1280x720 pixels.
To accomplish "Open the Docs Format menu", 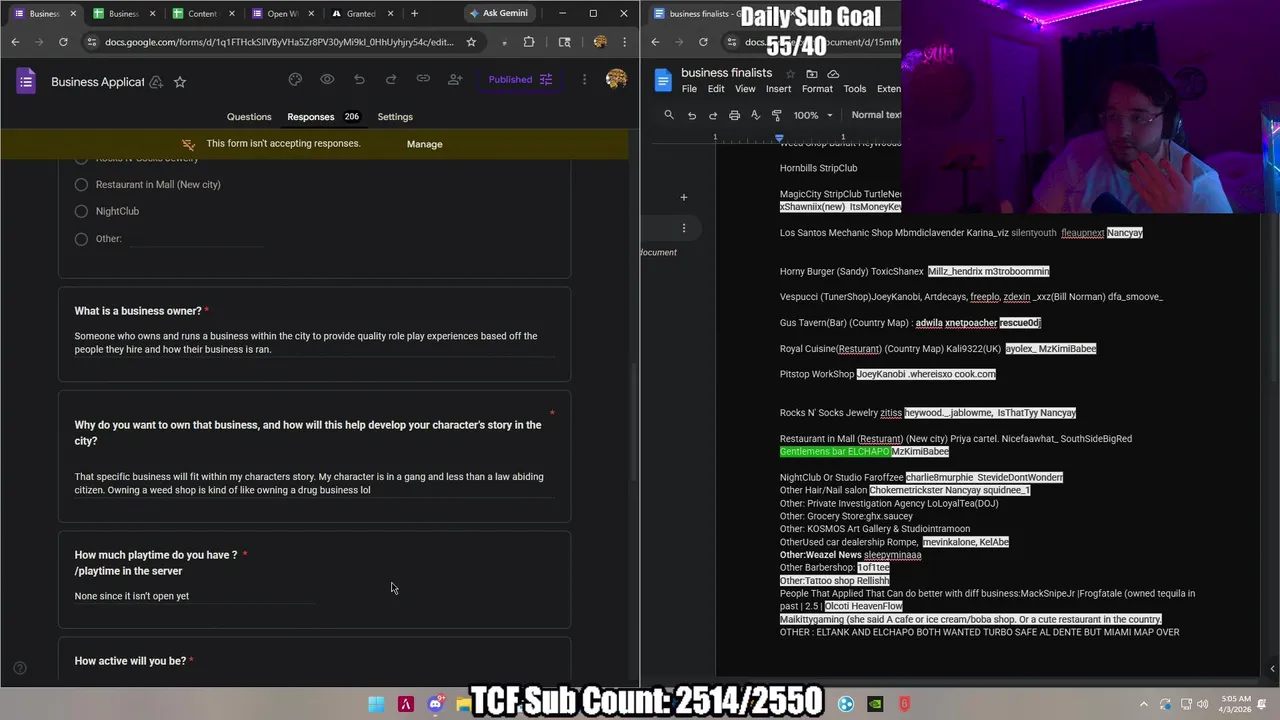I will 817,89.
